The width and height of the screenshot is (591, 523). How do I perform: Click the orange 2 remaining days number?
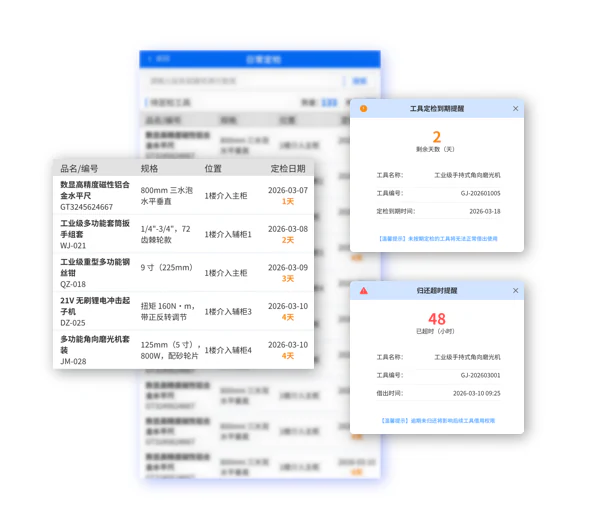click(x=436, y=137)
